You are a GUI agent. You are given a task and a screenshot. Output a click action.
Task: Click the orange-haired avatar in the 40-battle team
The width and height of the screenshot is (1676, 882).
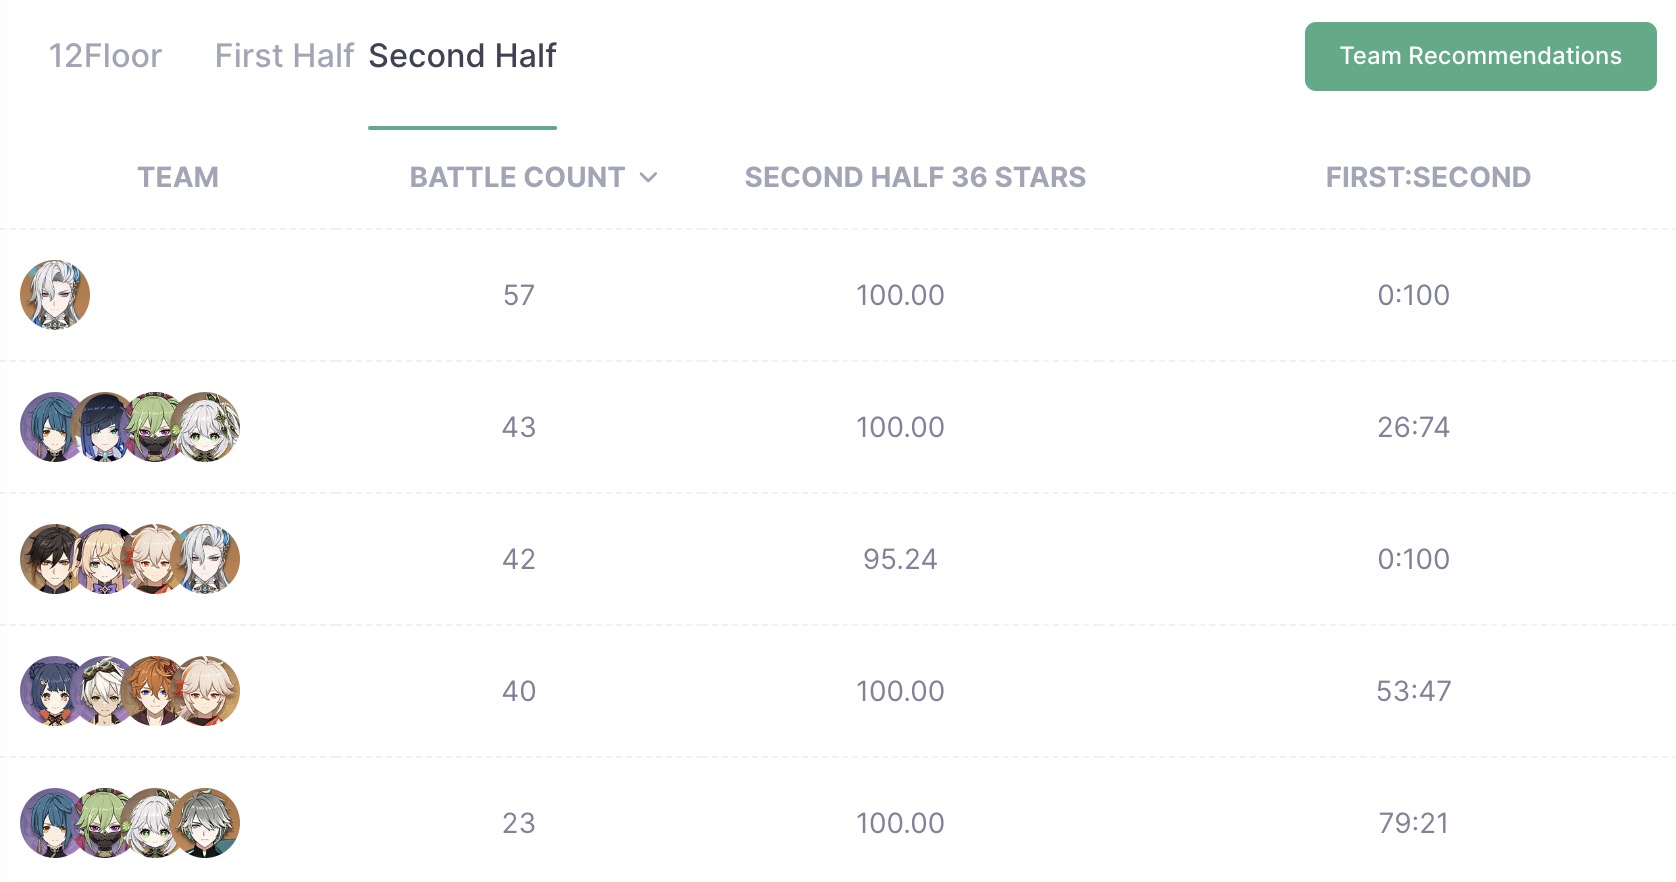[x=152, y=691]
